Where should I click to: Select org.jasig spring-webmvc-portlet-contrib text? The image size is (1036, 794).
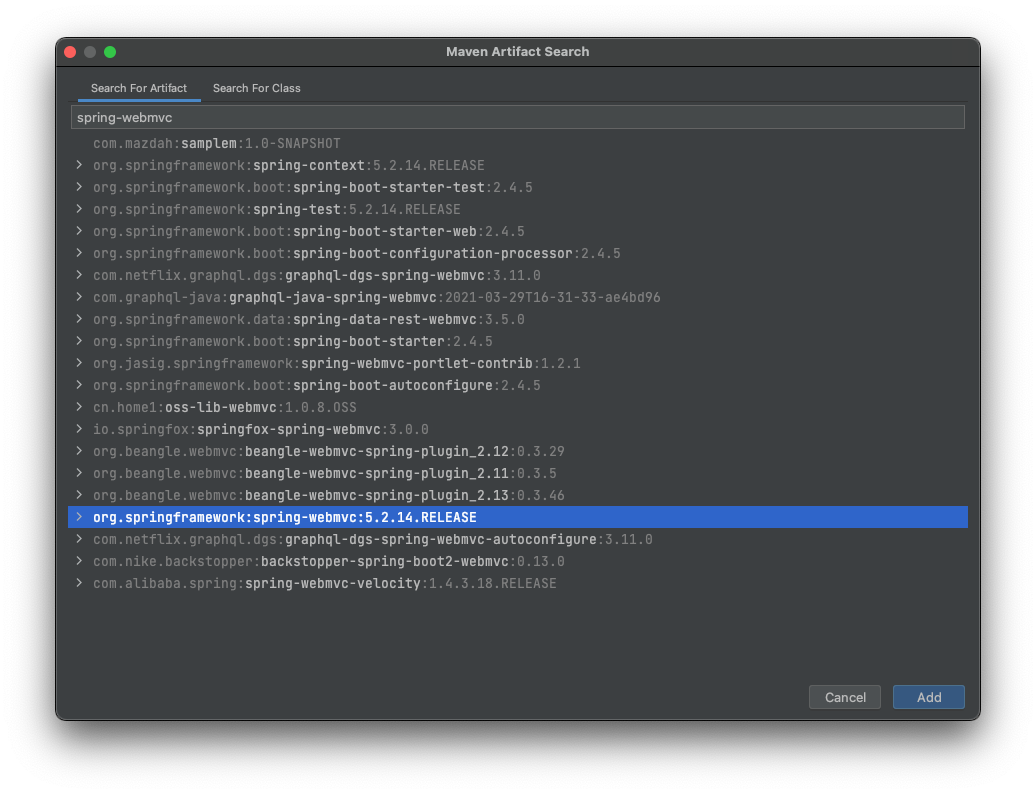click(337, 363)
